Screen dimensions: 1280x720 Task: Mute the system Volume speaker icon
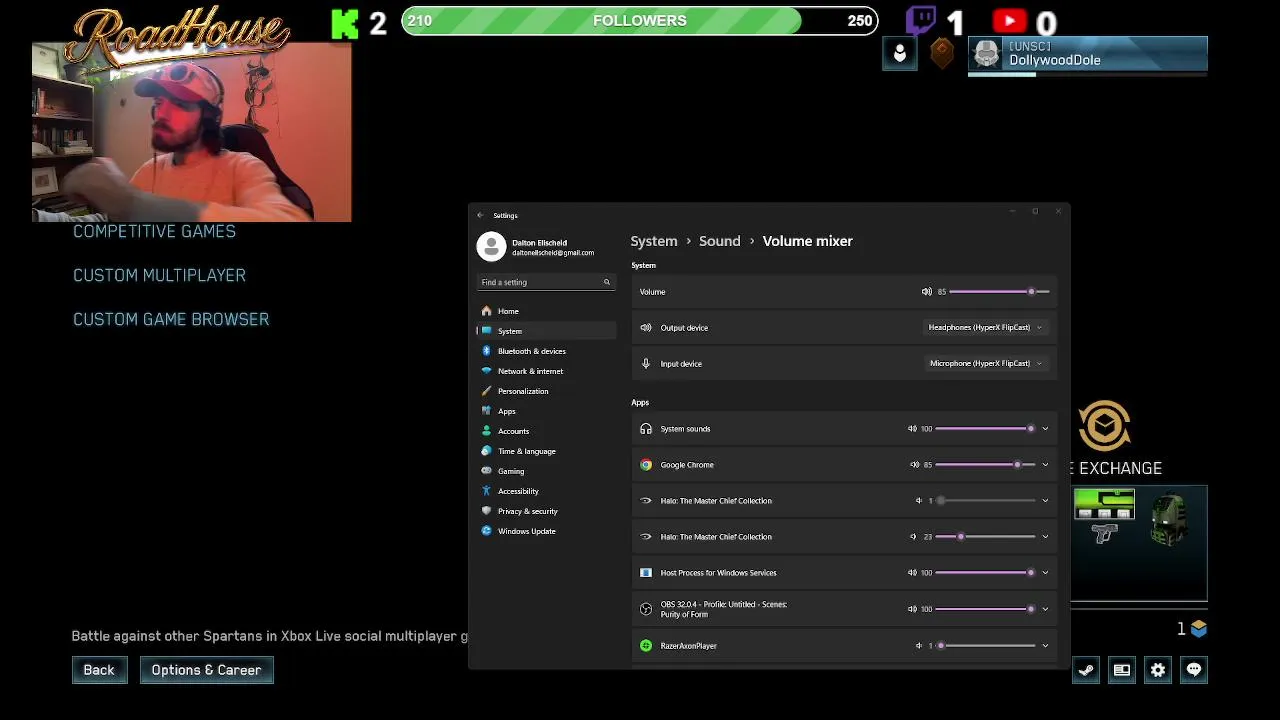[x=927, y=292]
